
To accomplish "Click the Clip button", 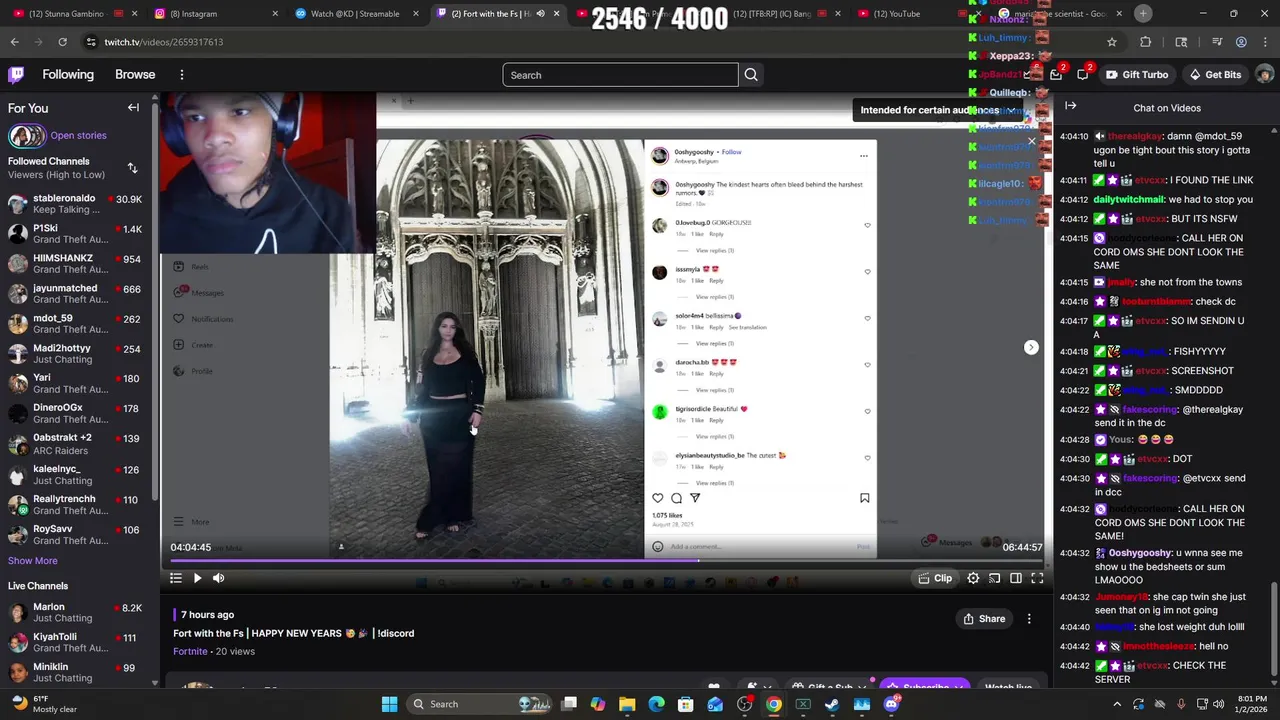I will (935, 578).
